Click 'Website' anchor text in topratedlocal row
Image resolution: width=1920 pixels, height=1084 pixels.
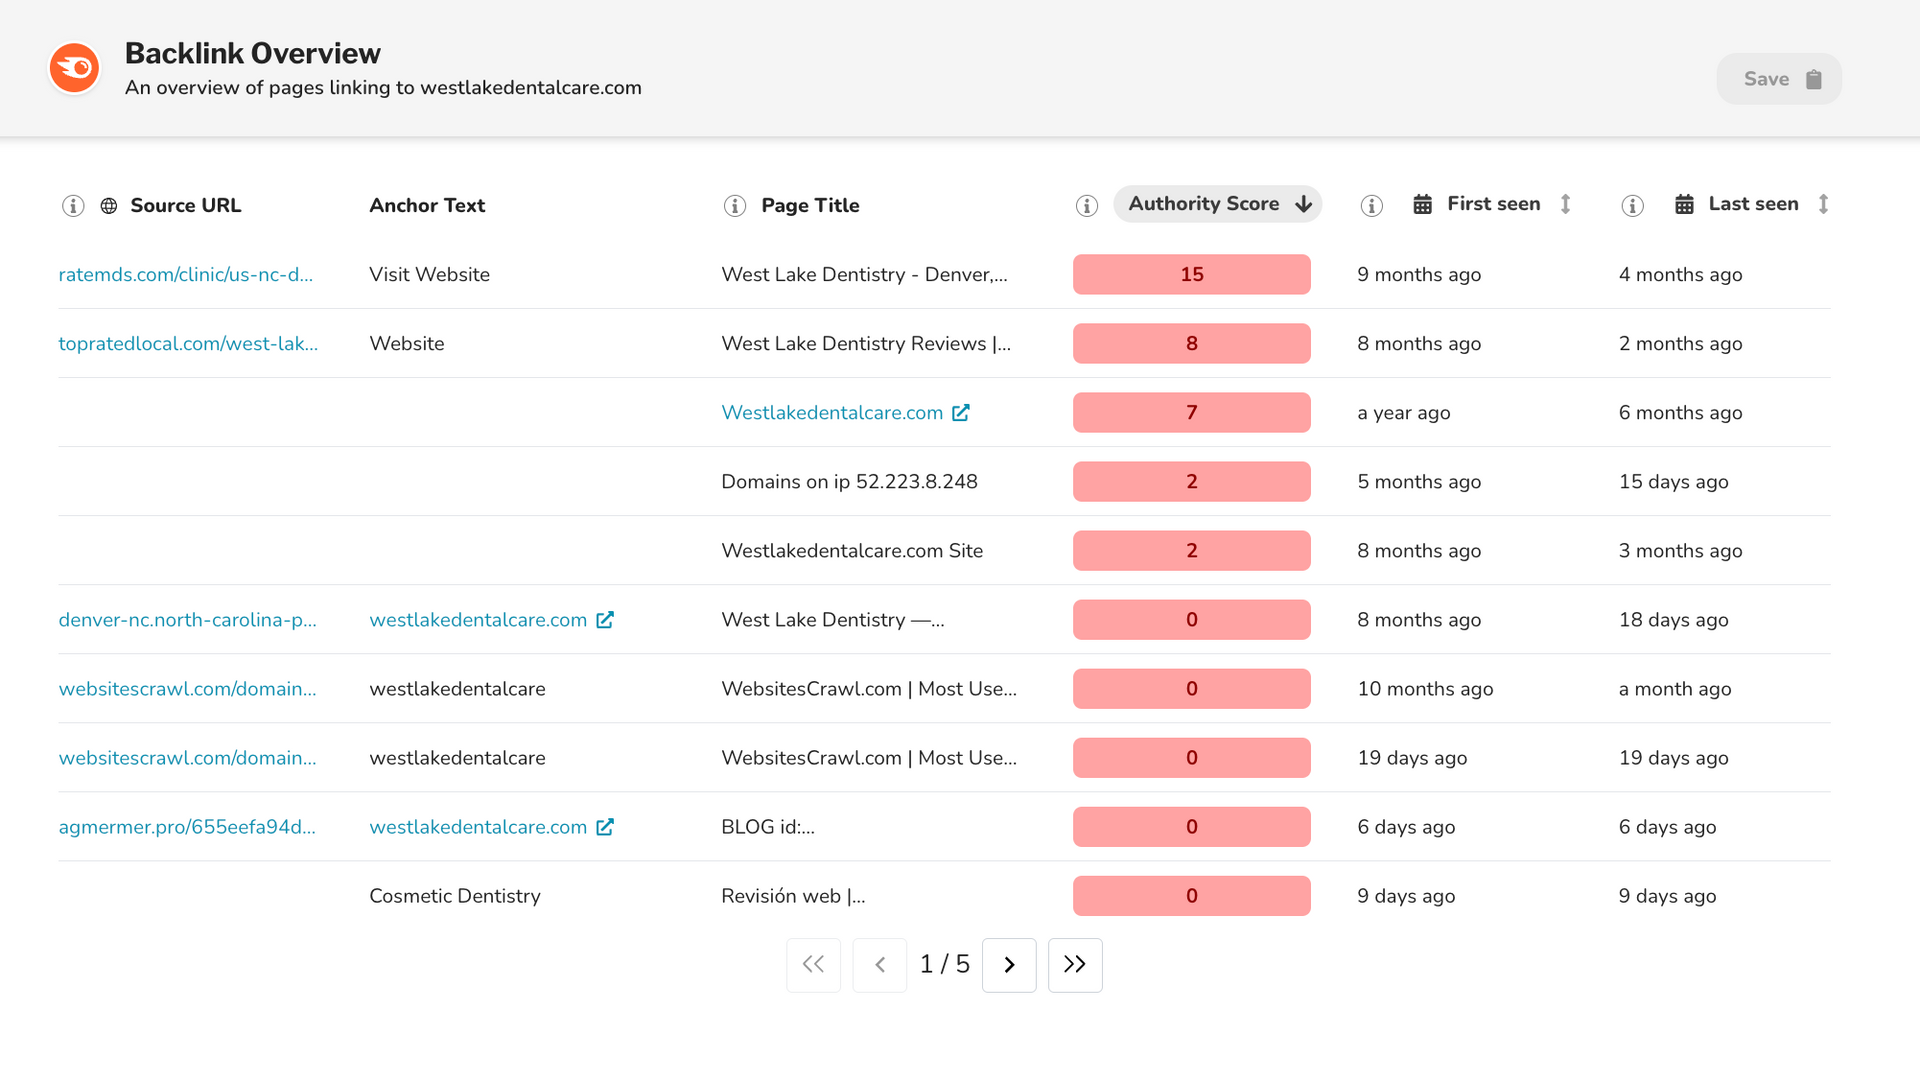tap(406, 343)
